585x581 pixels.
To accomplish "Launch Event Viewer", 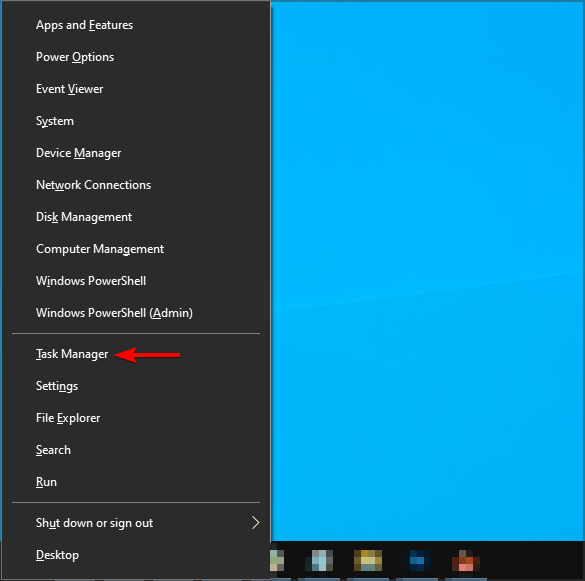I will click(x=136, y=89).
